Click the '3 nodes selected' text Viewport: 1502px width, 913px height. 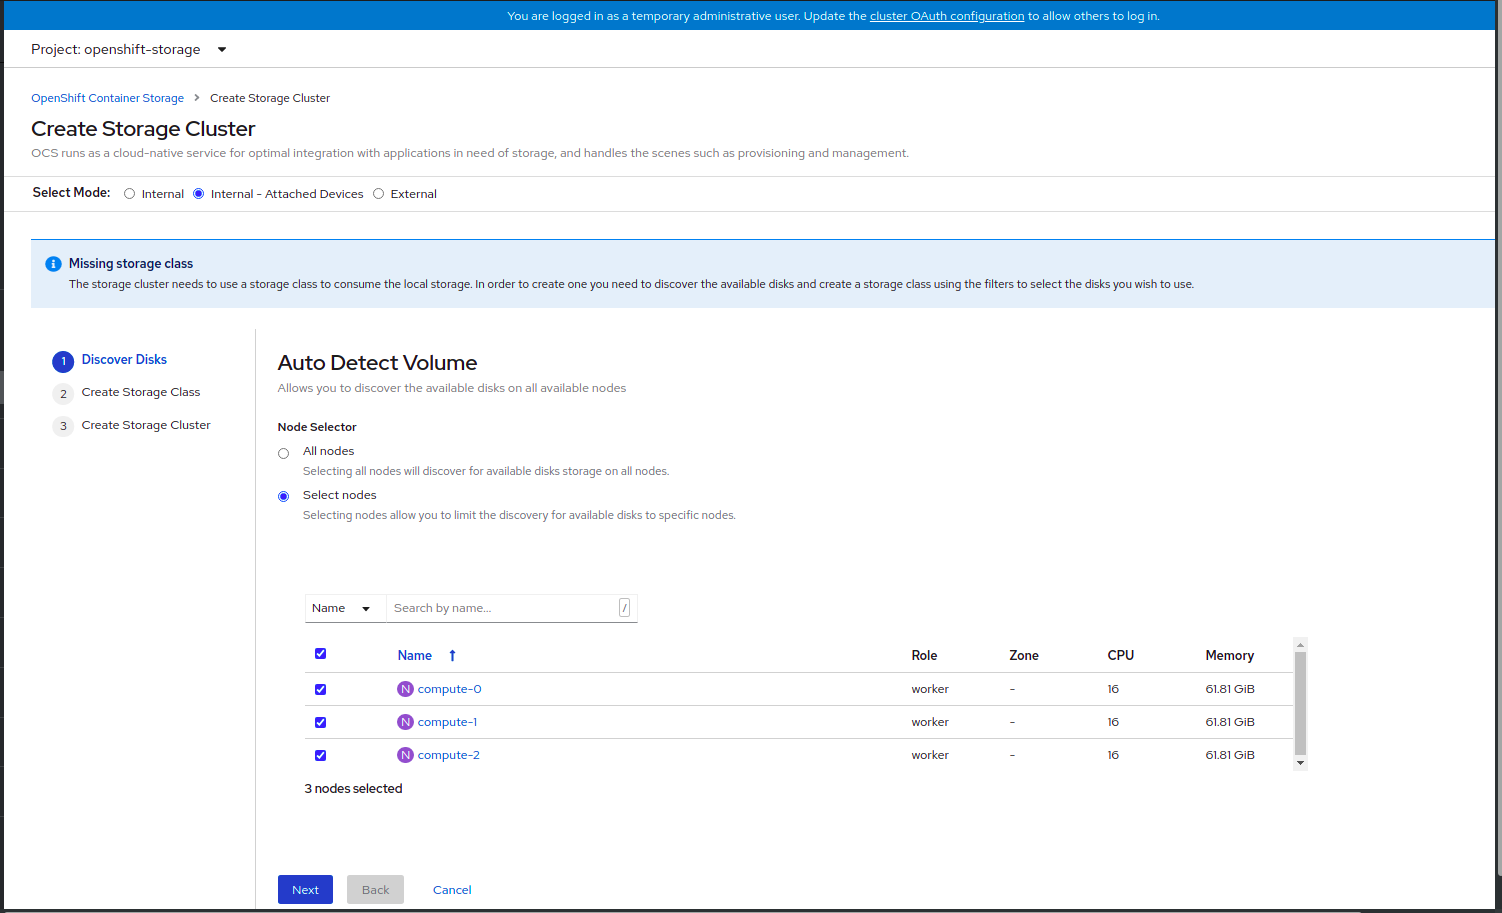[x=353, y=789]
